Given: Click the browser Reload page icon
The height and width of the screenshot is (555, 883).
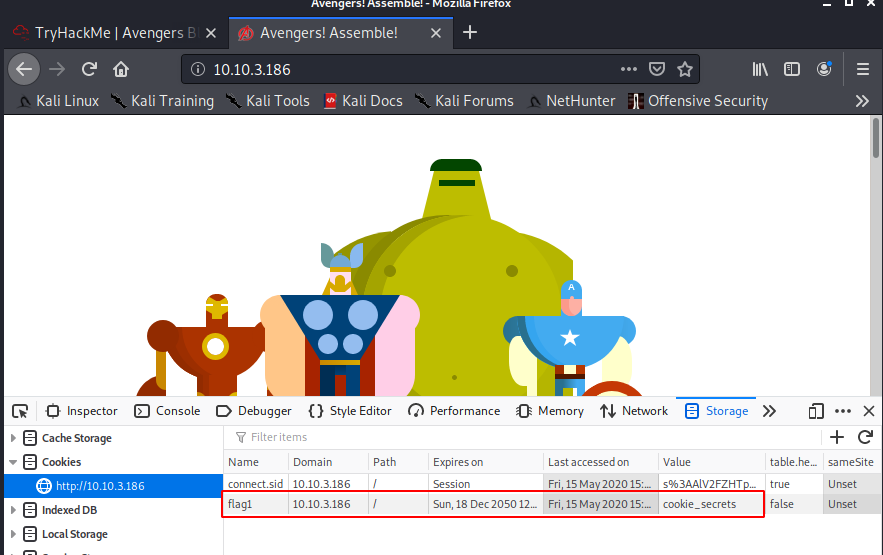Looking at the screenshot, I should (x=89, y=69).
